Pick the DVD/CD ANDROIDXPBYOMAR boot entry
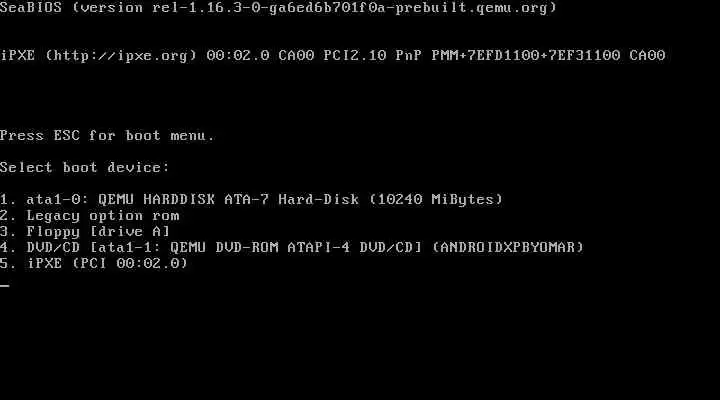The width and height of the screenshot is (720, 400). pos(292,247)
